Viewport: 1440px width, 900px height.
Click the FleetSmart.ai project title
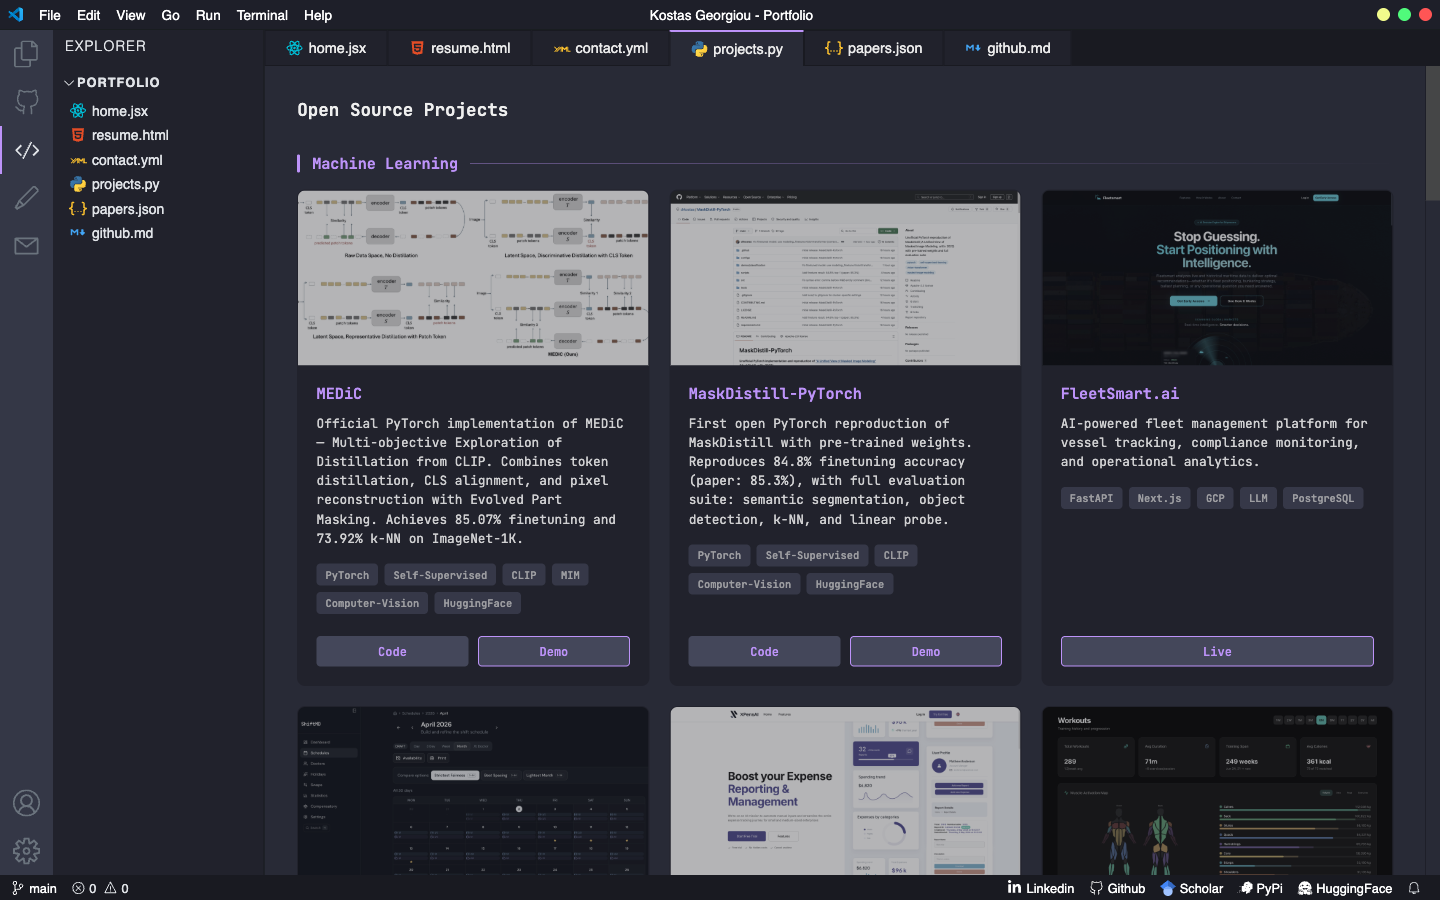[x=1120, y=394]
